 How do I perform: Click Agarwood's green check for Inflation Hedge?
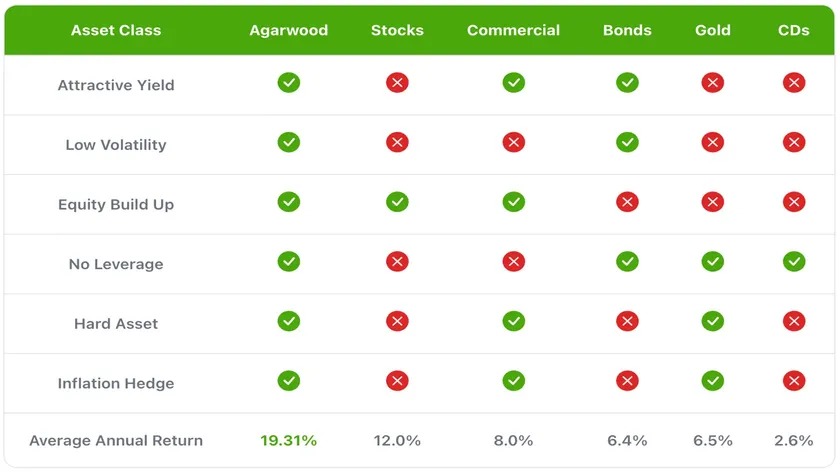[289, 381]
